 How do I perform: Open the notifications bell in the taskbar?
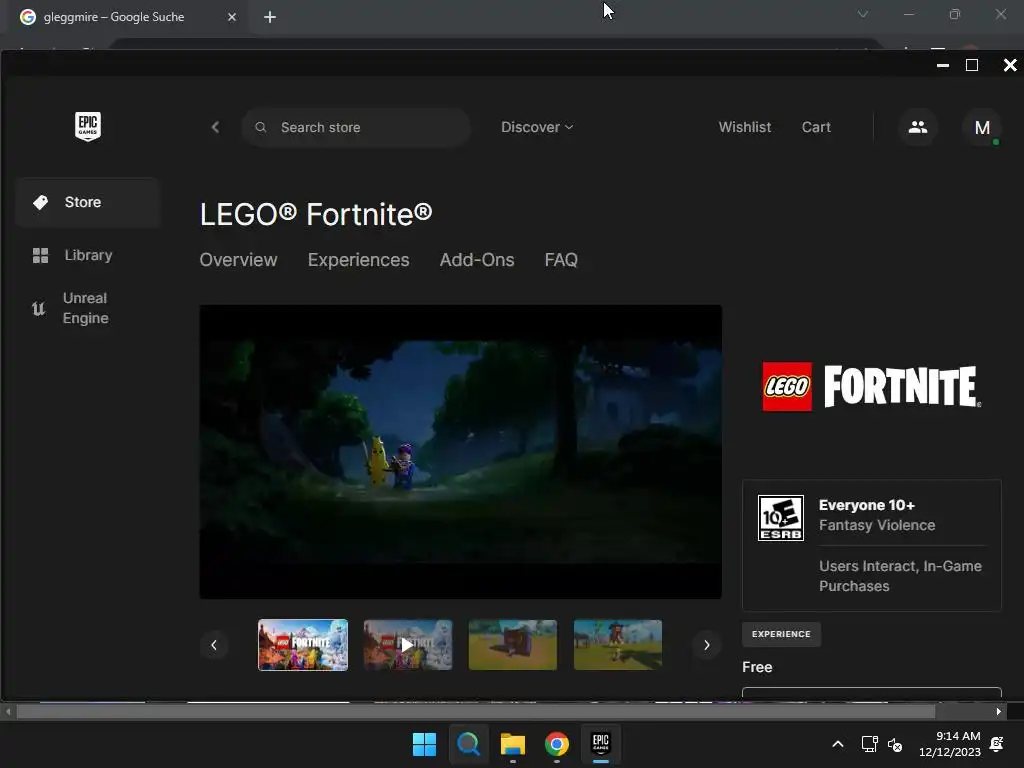[997, 744]
